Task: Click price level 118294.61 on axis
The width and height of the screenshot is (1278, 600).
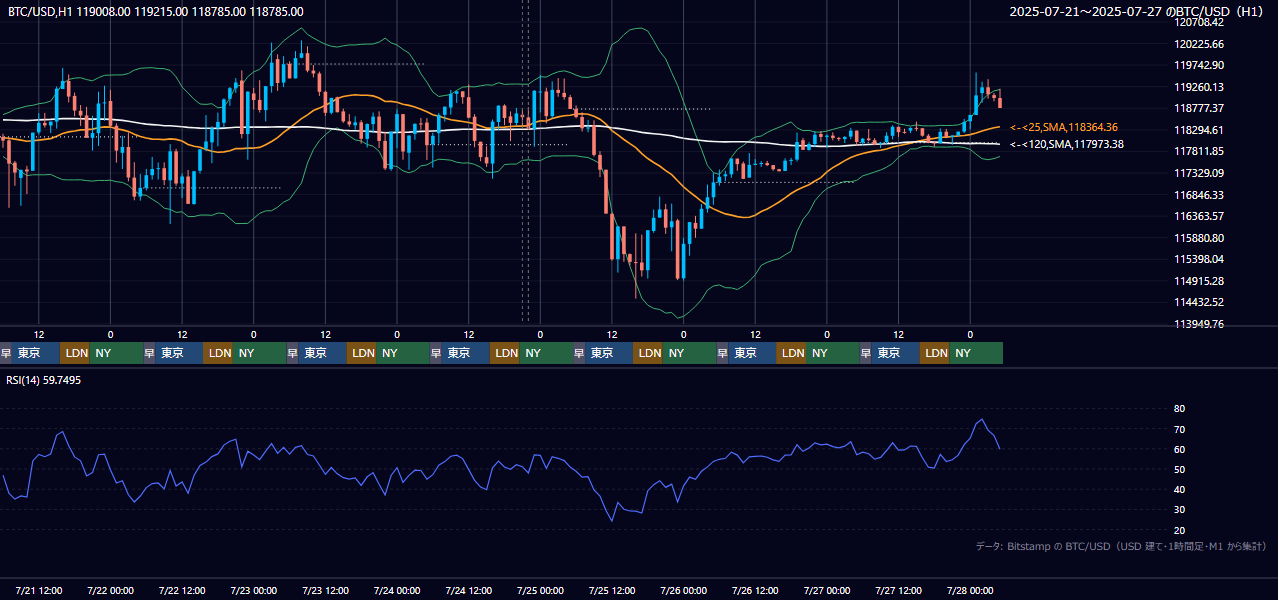Action: point(1201,130)
